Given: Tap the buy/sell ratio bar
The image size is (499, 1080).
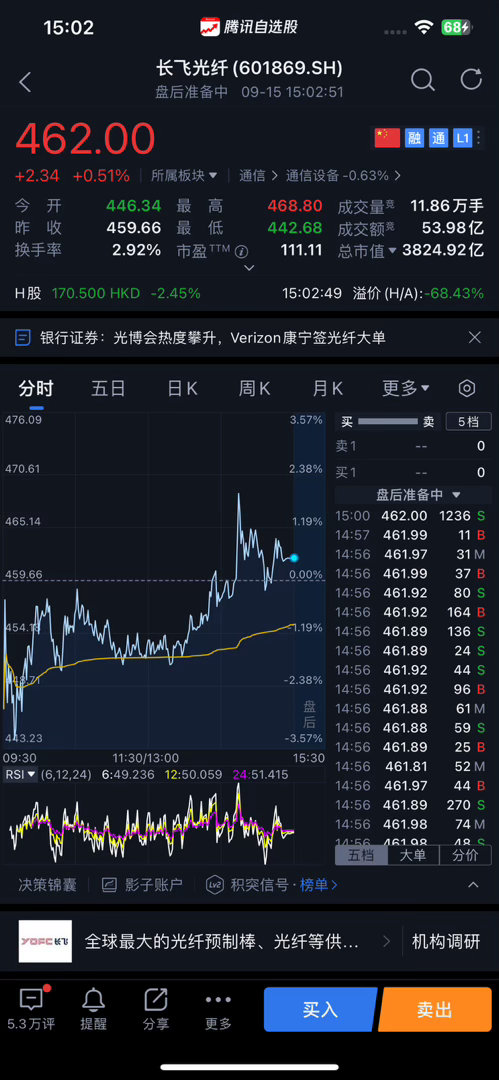Looking at the screenshot, I should (390, 422).
